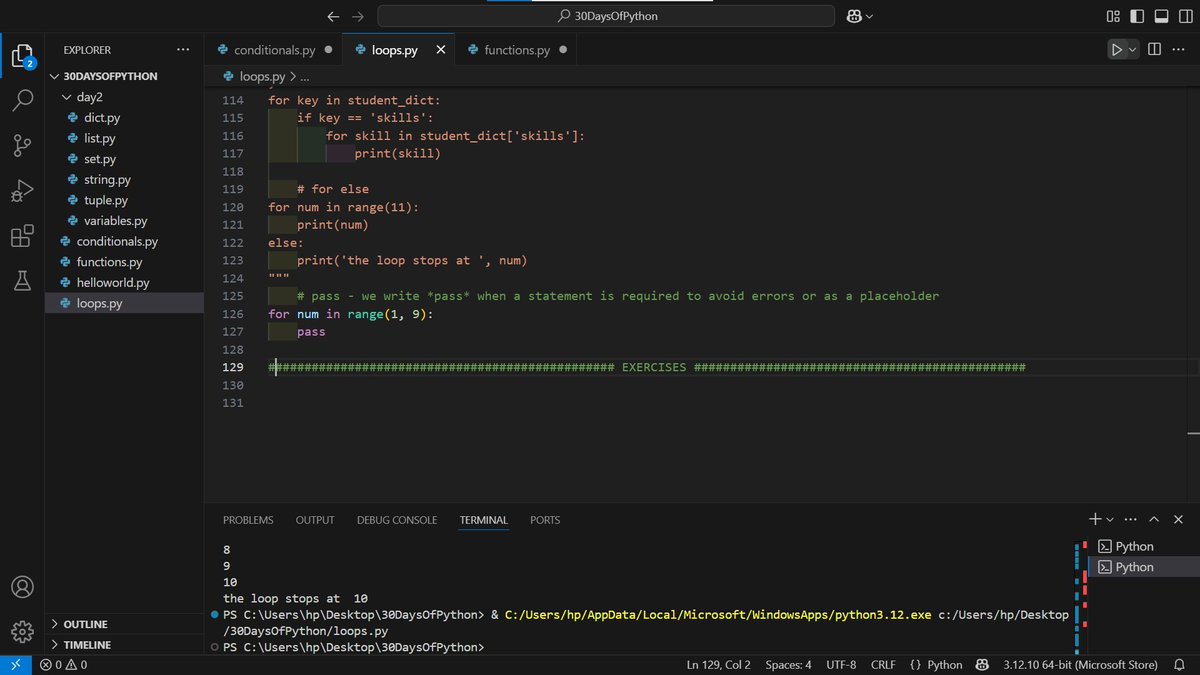The width and height of the screenshot is (1200, 675).
Task: Open the Search view in activity bar
Action: click(x=22, y=101)
